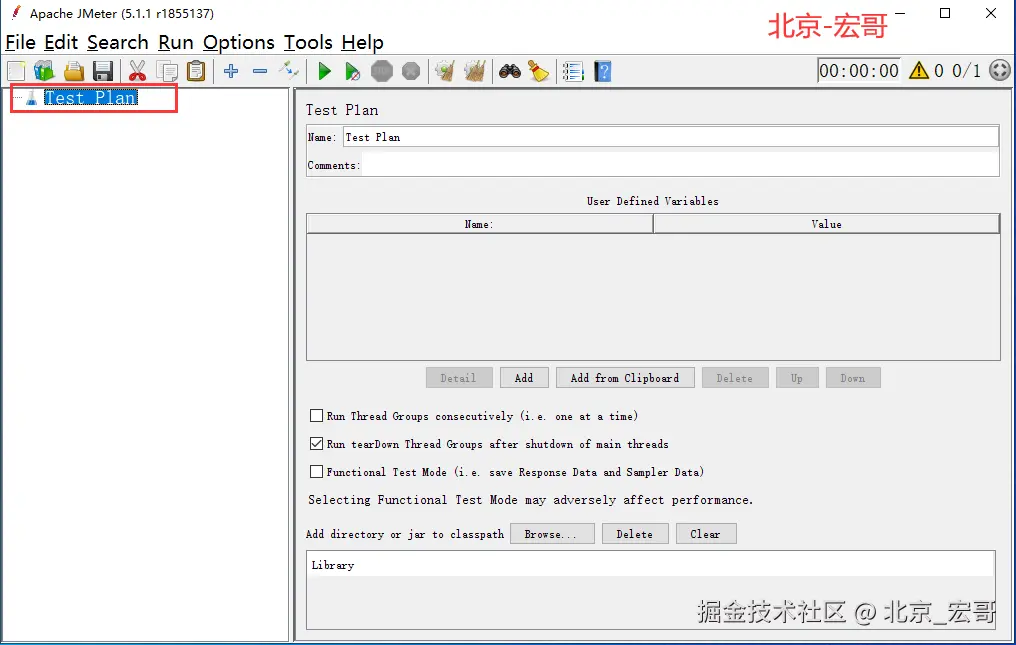Image resolution: width=1016 pixels, height=645 pixels.
Task: Click the Help question mark icon
Action: pos(602,71)
